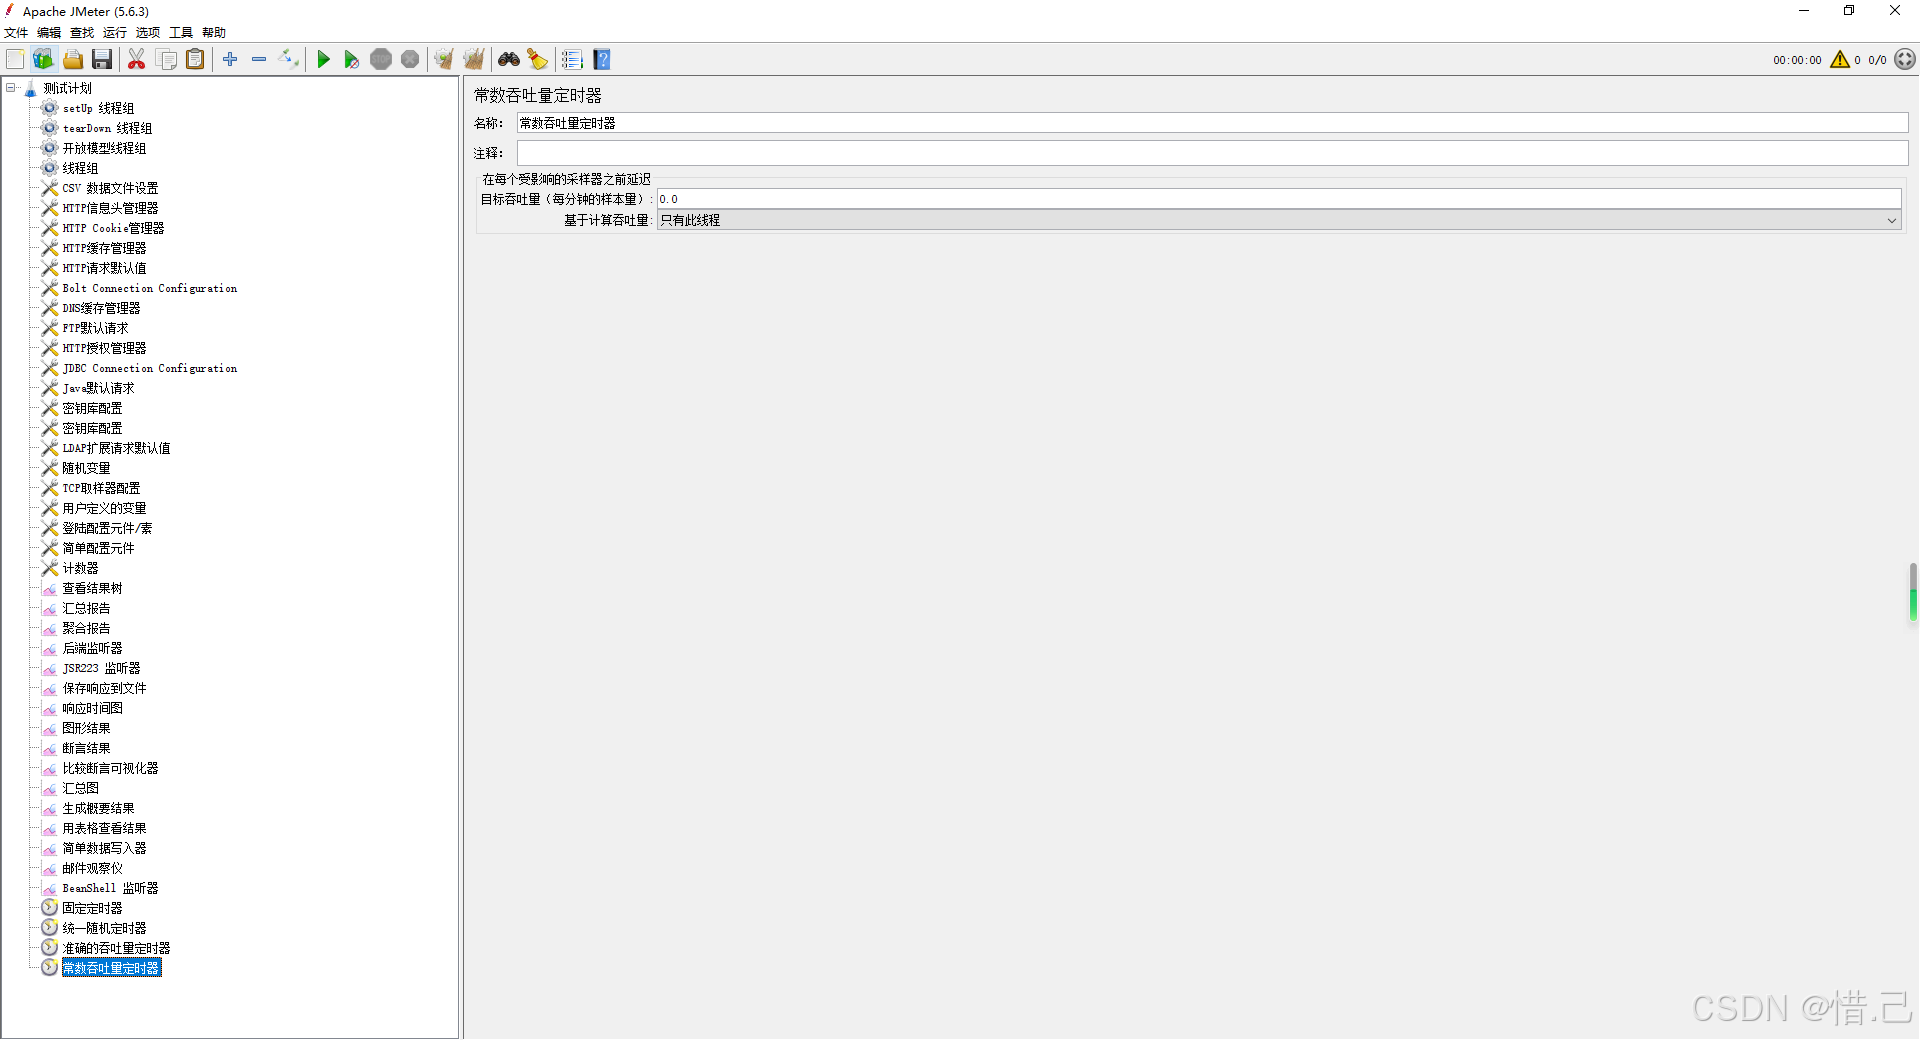Select the 用表格查看结果 node

tap(104, 828)
